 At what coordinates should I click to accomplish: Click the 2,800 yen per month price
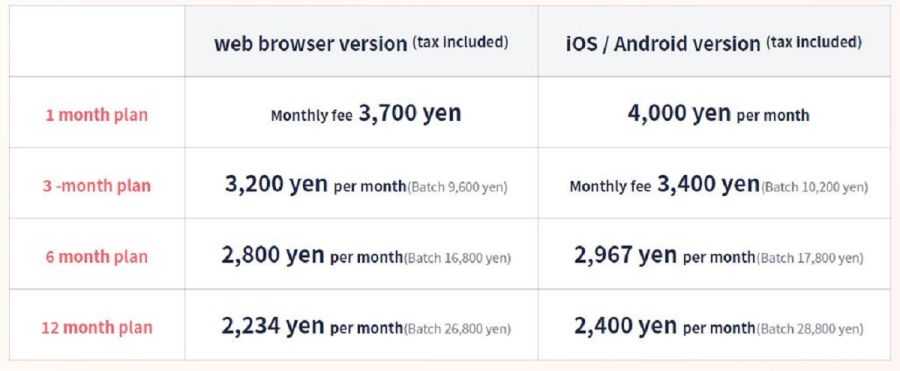pyautogui.click(x=312, y=256)
